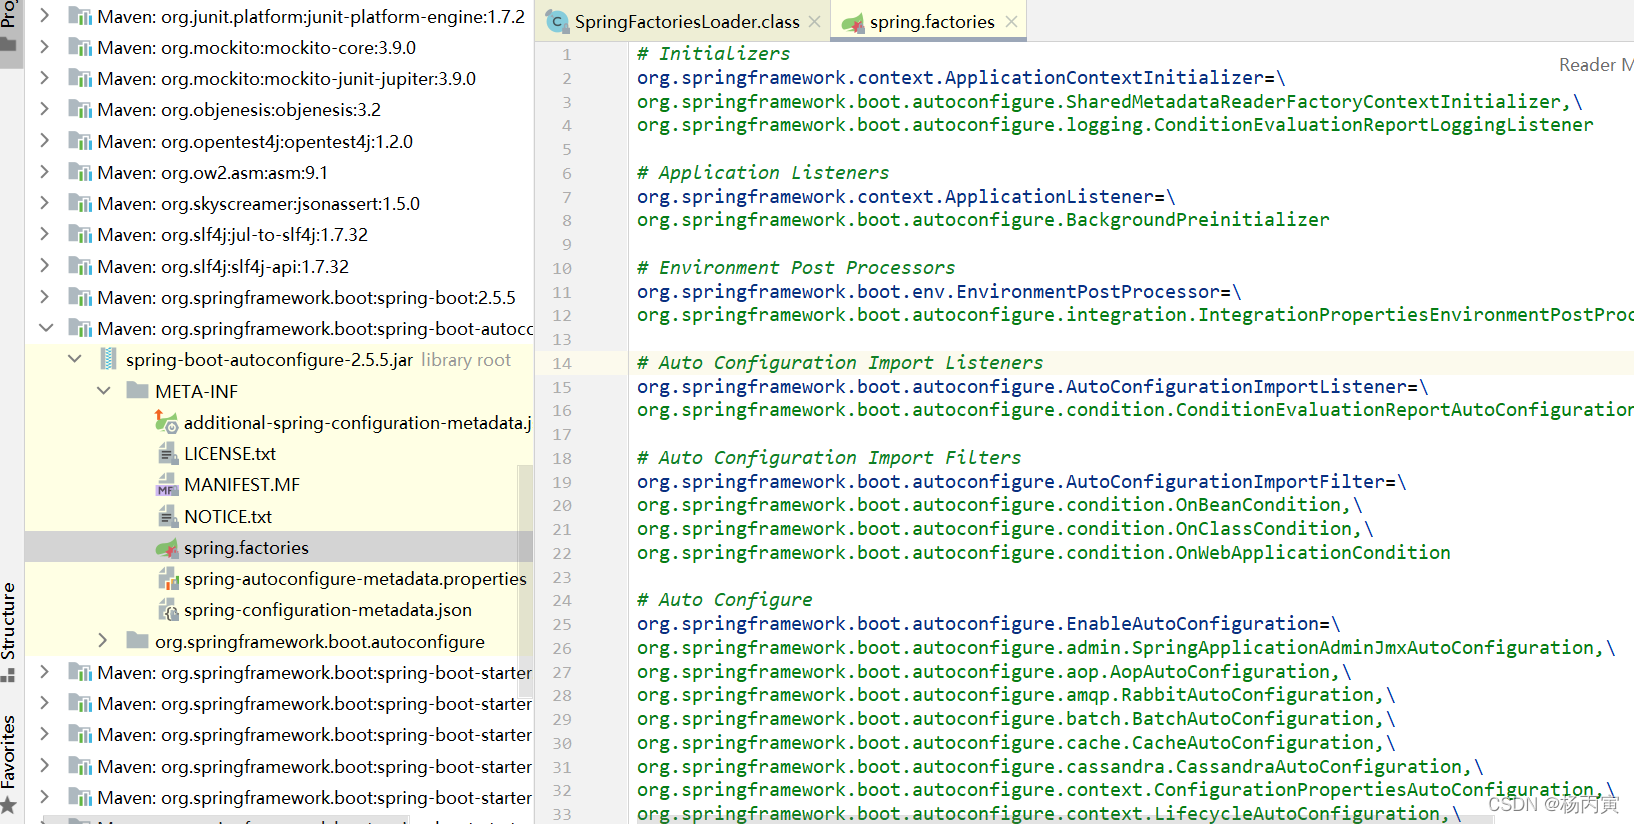Expand Maven spring-boot 2.5.5 library node

pyautogui.click(x=44, y=297)
